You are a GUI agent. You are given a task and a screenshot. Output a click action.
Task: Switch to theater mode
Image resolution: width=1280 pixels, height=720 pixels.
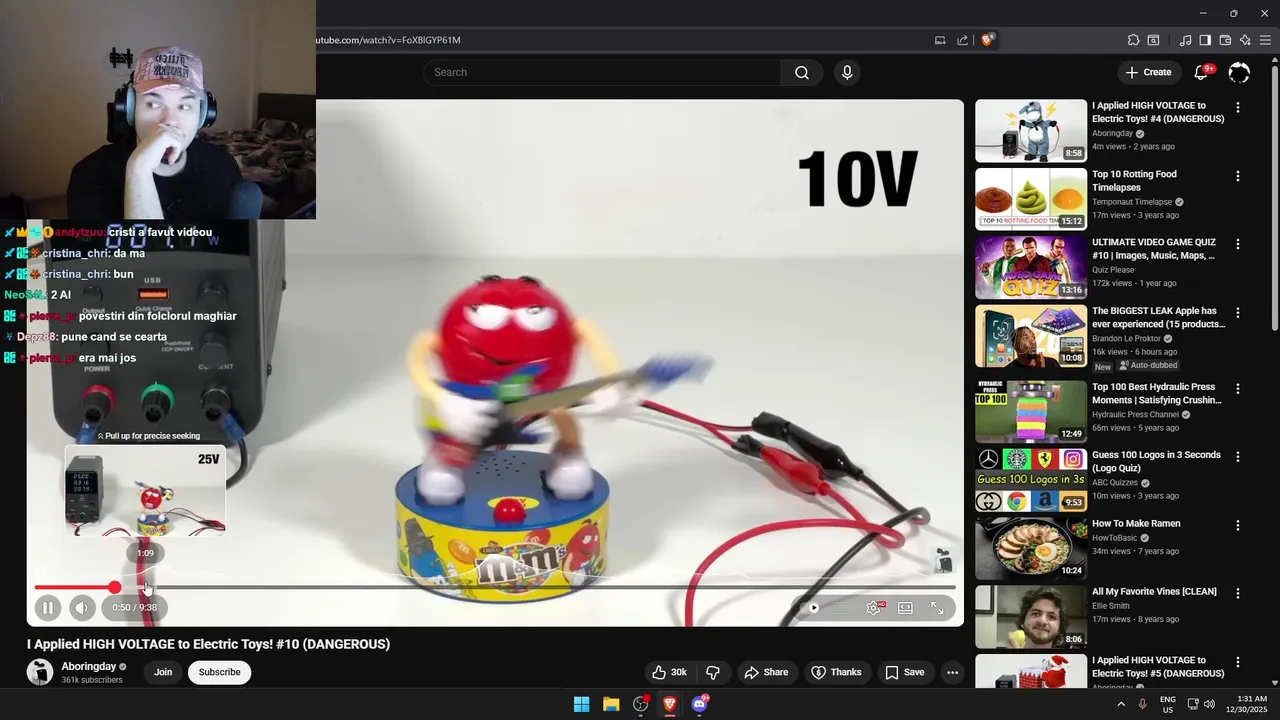coord(905,608)
